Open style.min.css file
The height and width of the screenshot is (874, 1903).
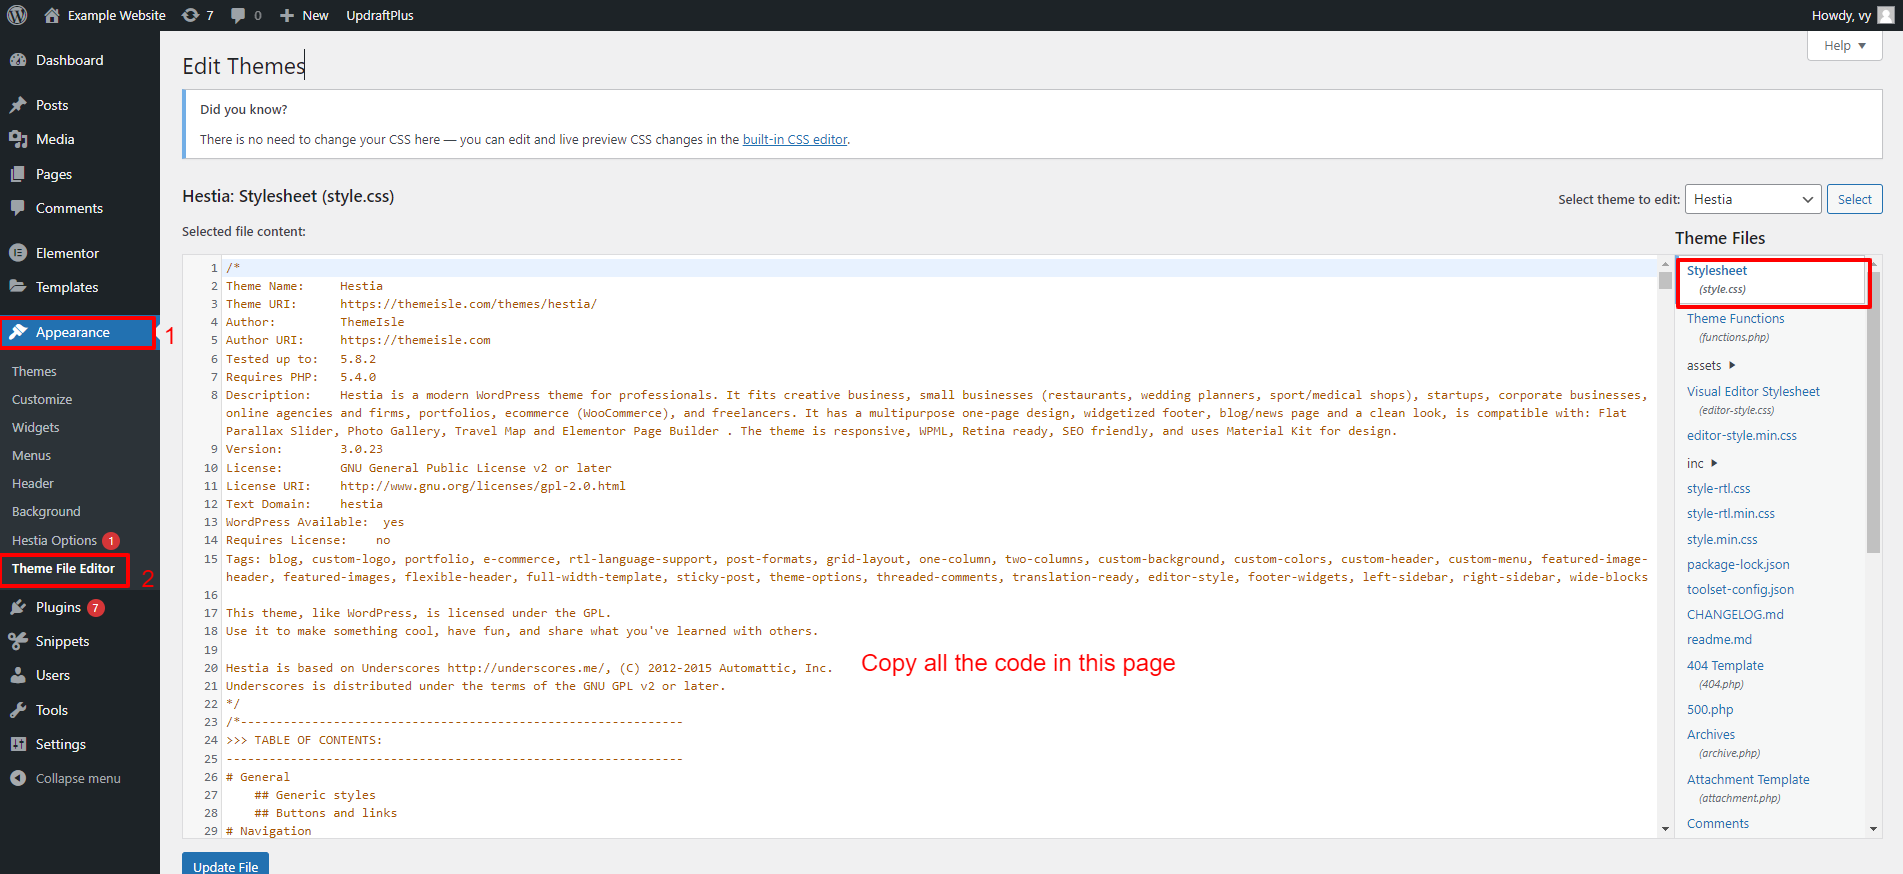pyautogui.click(x=1721, y=539)
